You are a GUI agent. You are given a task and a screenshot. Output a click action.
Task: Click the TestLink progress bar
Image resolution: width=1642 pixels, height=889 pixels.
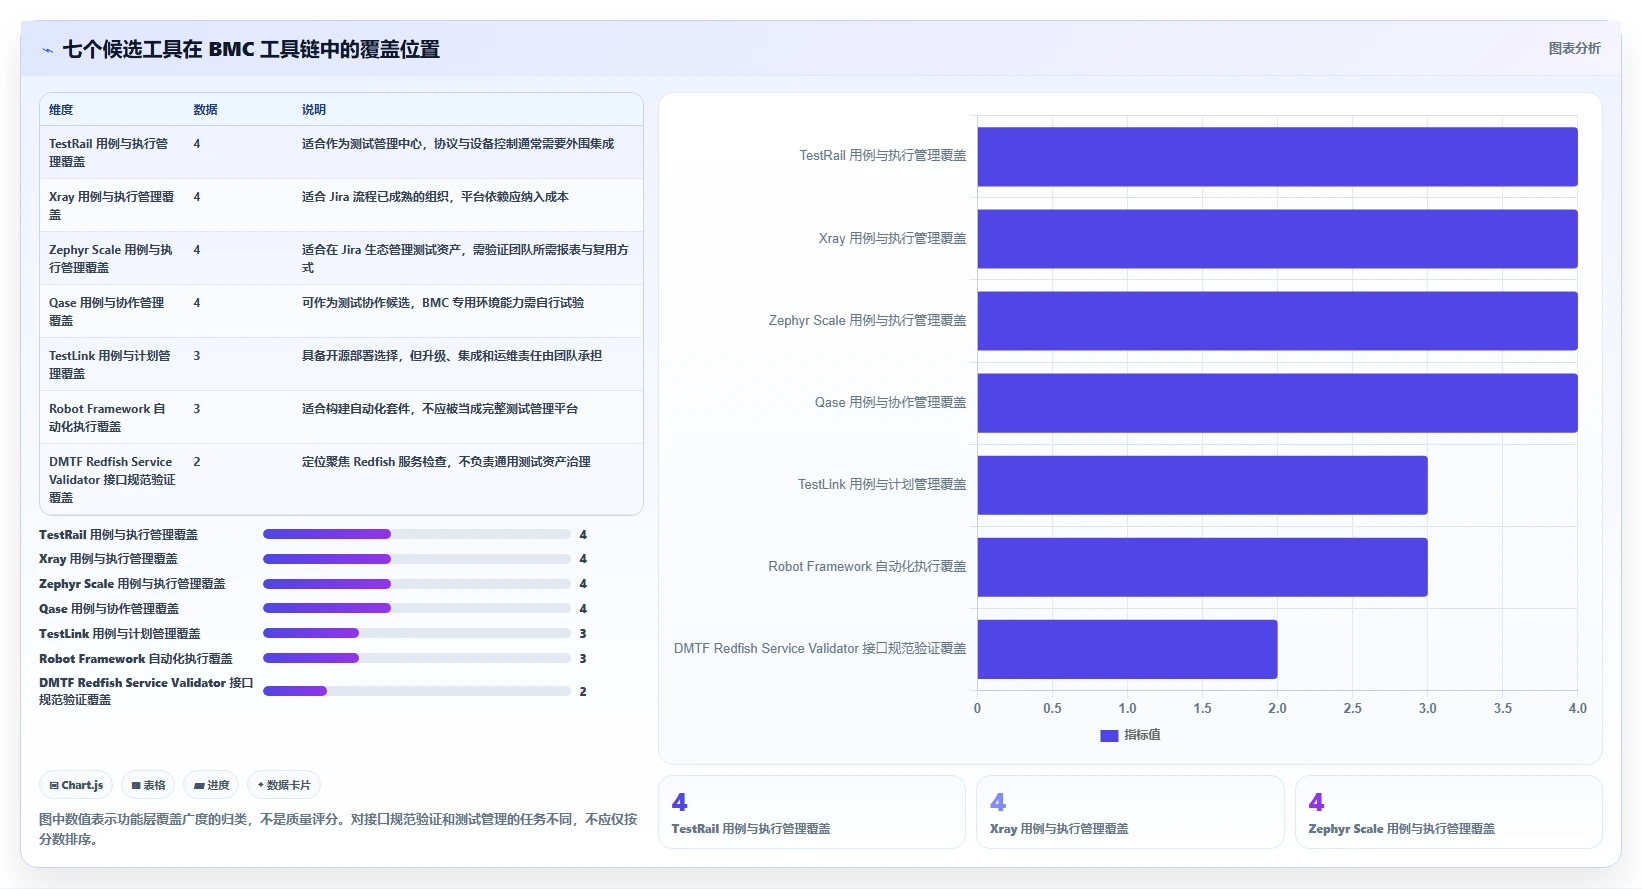click(x=417, y=633)
